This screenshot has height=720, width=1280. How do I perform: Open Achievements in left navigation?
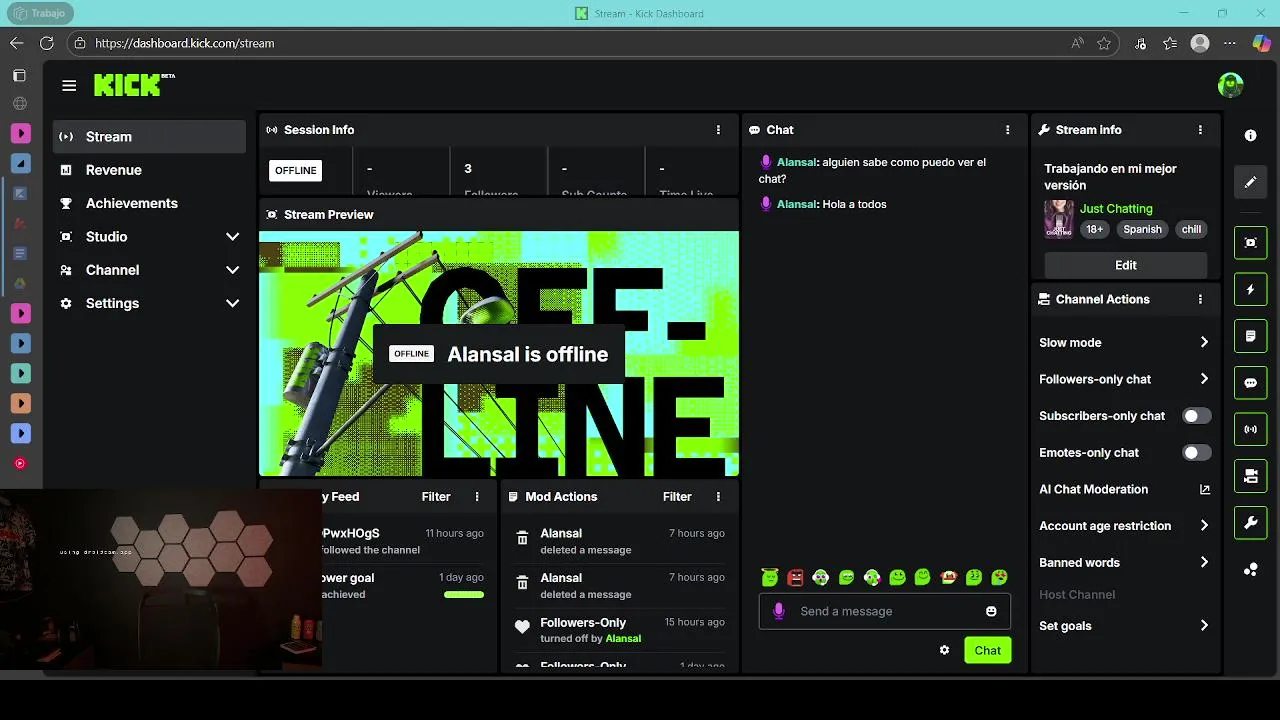click(149, 203)
